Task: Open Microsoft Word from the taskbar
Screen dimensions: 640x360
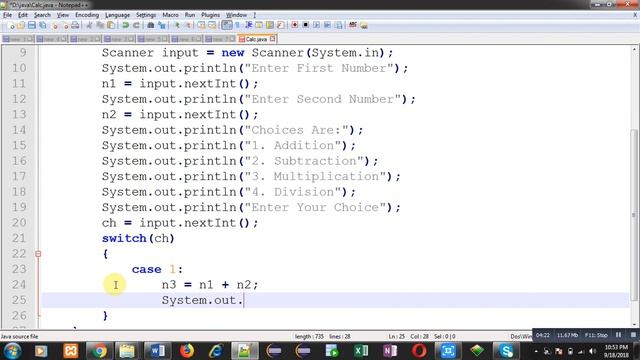Action: pos(157,351)
